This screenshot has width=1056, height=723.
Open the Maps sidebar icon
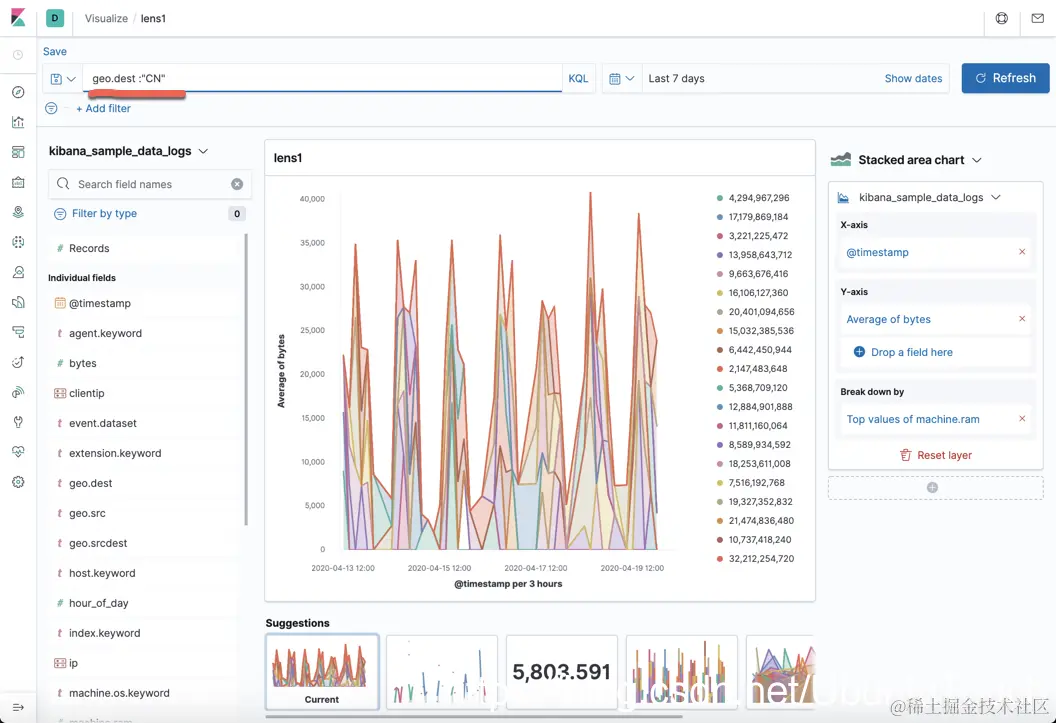[18, 212]
